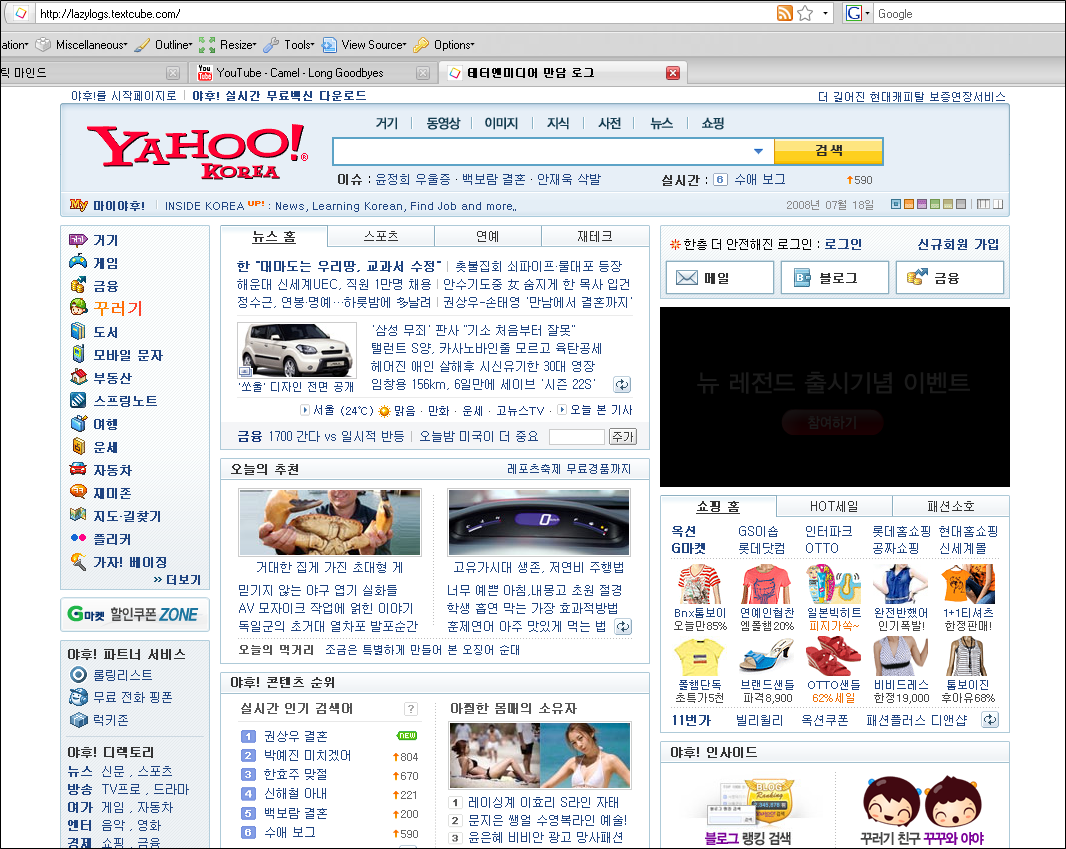This screenshot has width=1066, height=849.
Task: Click the yellow 검색 search button
Action: (829, 151)
